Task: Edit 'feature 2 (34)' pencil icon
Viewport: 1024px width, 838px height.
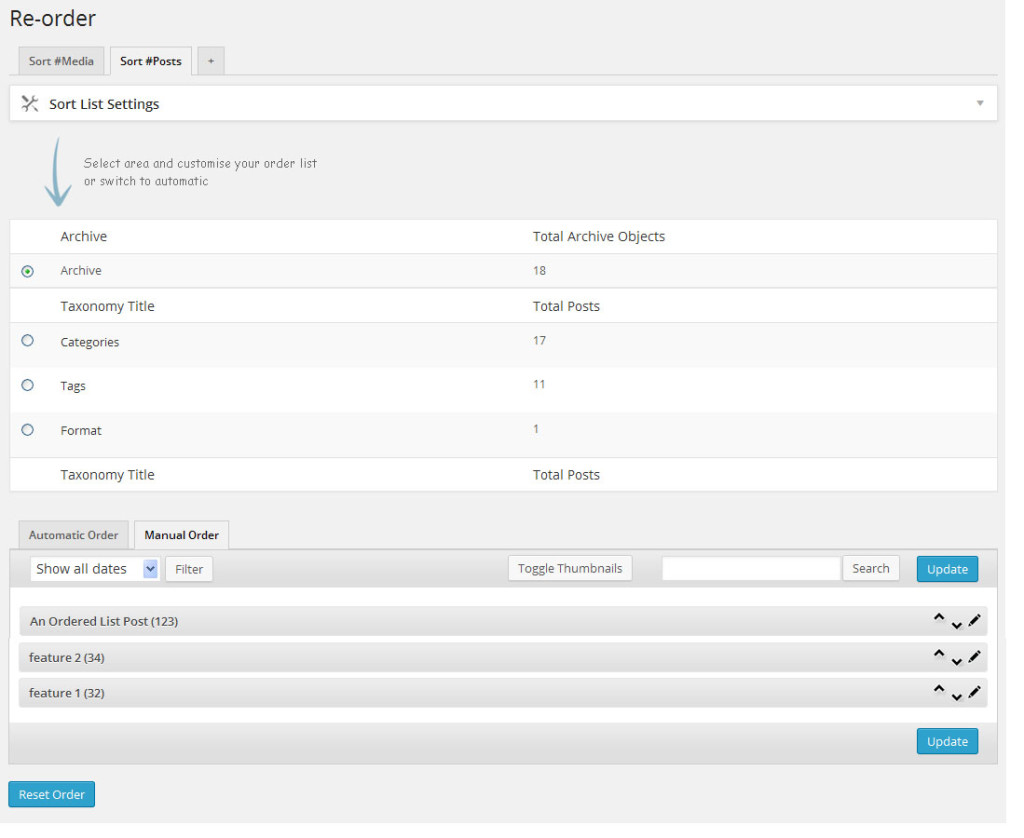Action: pos(991,668)
